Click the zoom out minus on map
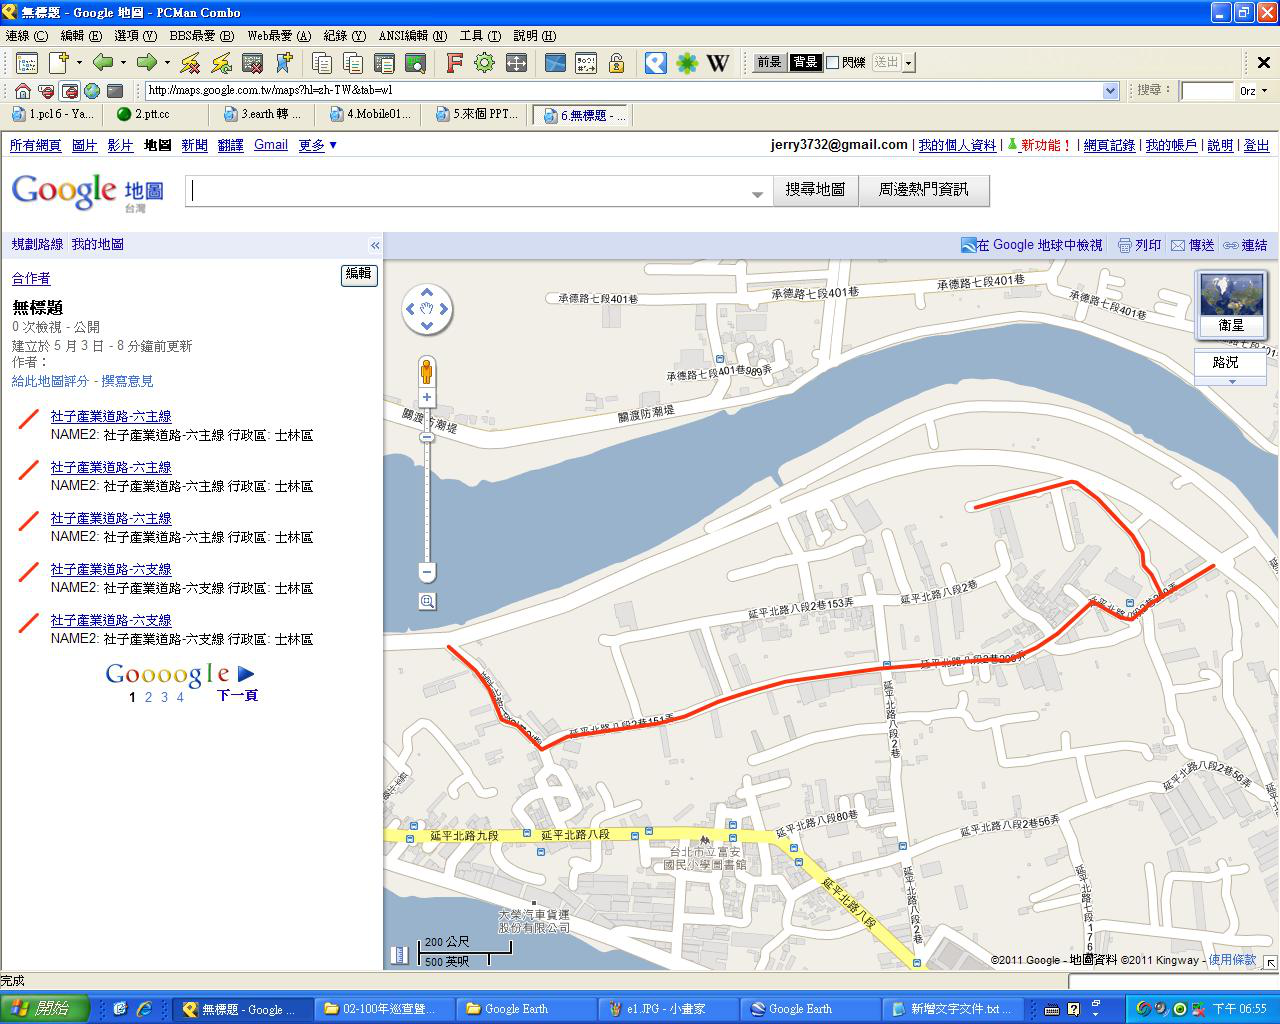The image size is (1280, 1024). tap(427, 573)
